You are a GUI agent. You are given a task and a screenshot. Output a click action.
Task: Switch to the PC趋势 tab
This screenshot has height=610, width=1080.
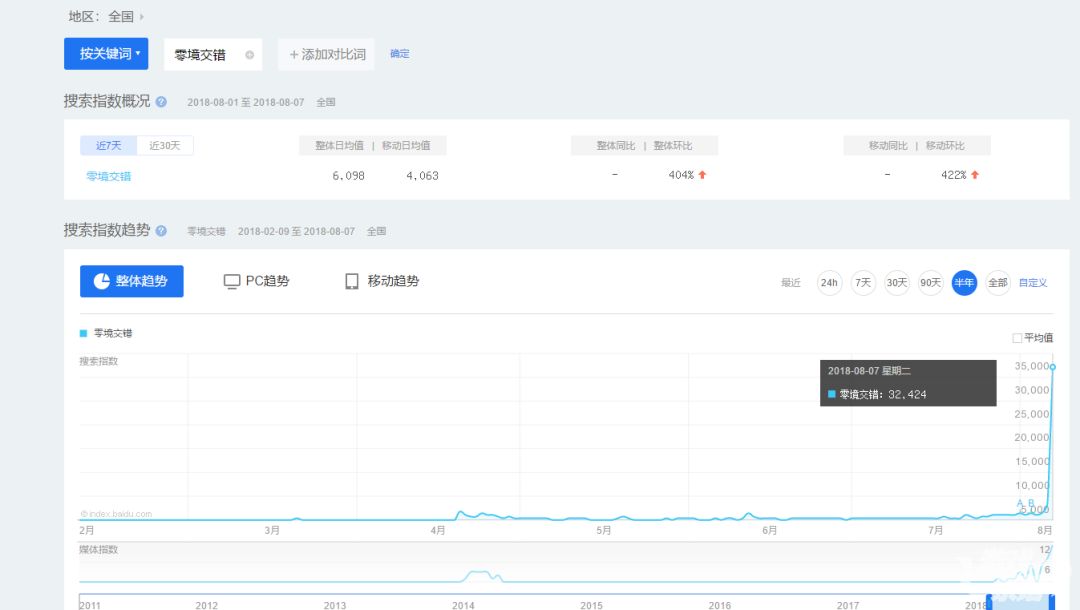click(x=256, y=281)
